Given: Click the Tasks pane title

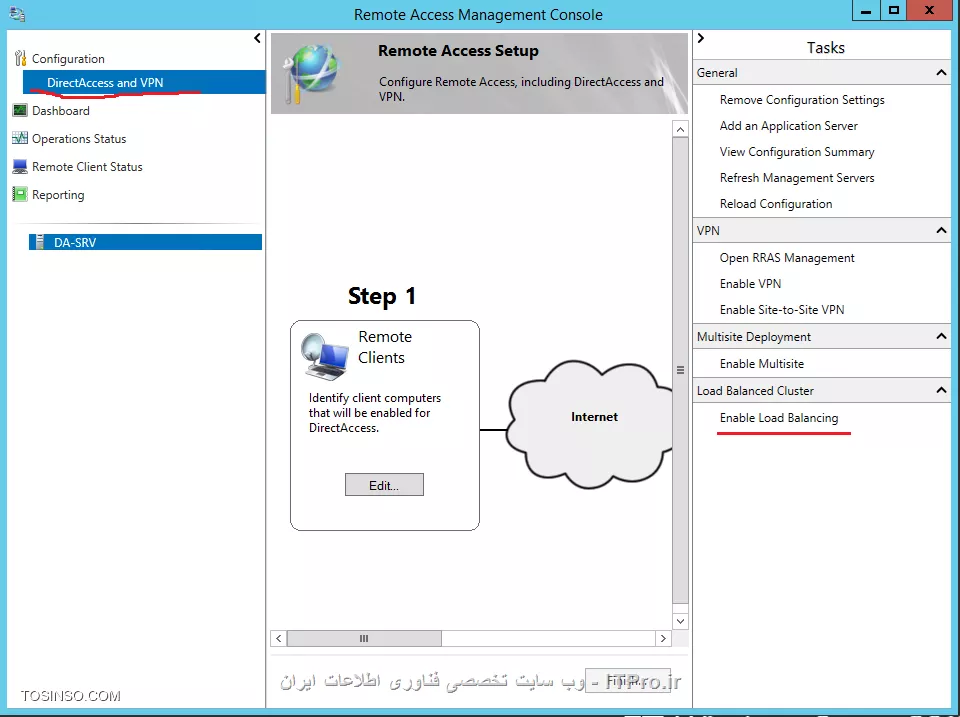Looking at the screenshot, I should click(825, 48).
